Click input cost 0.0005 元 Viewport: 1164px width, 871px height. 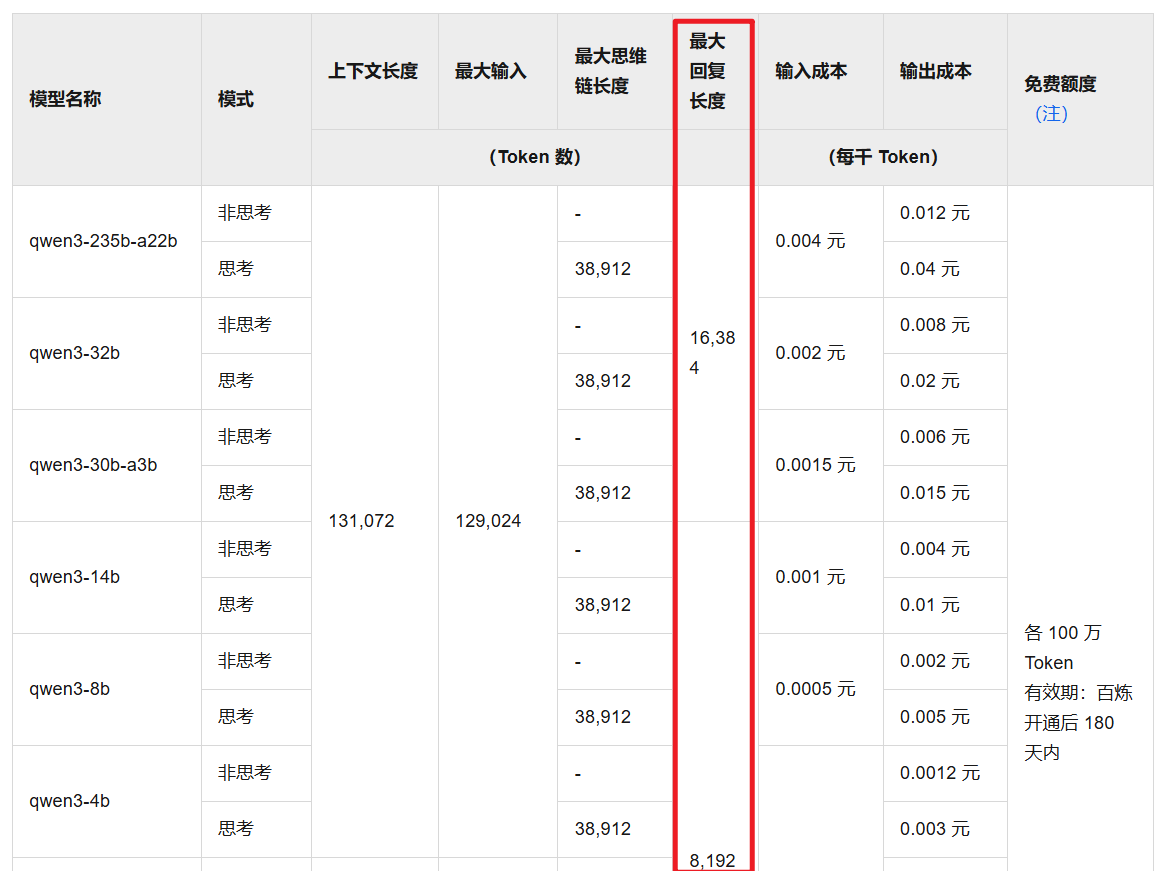[x=815, y=689]
